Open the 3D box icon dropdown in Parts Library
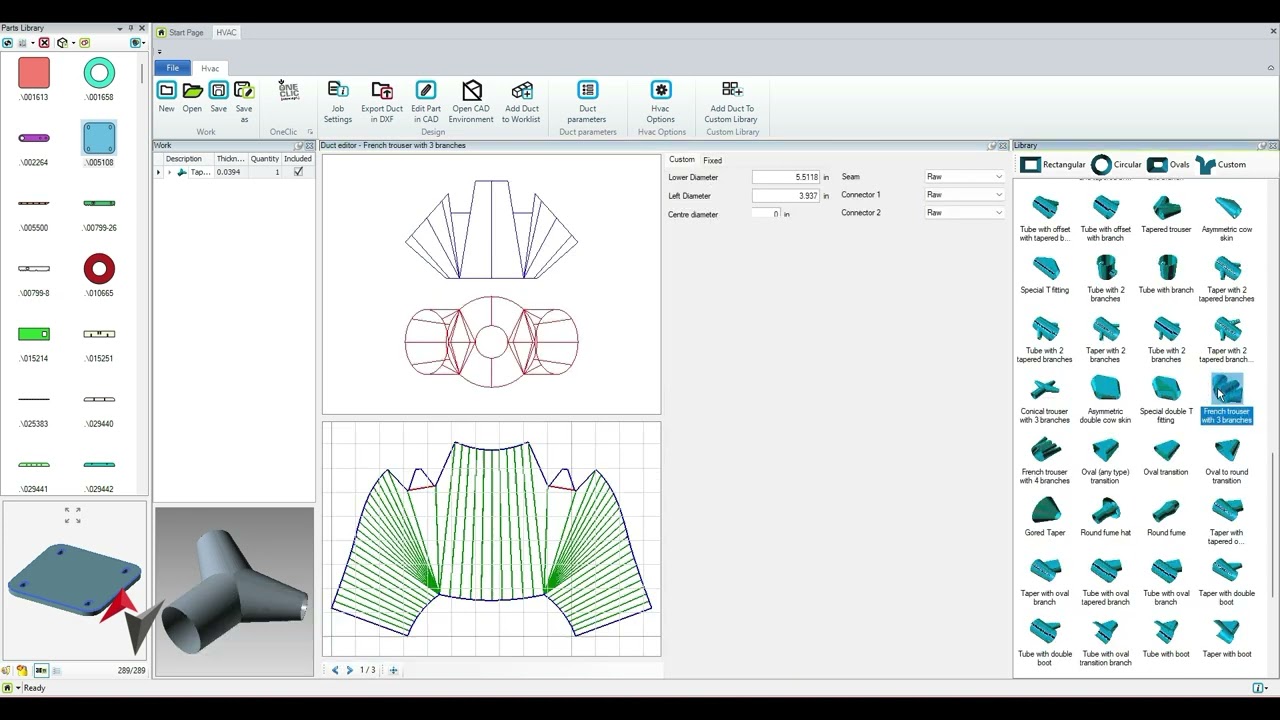This screenshot has width=1280, height=720. (72, 43)
